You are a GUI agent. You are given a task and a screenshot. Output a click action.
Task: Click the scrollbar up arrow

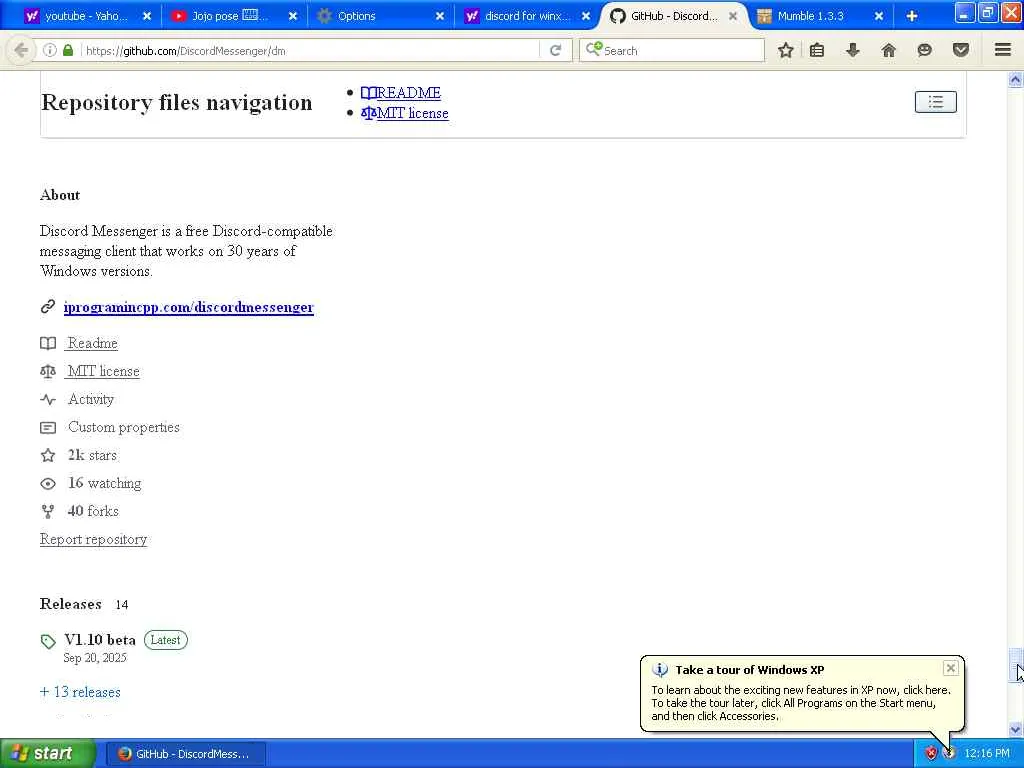click(x=1015, y=80)
